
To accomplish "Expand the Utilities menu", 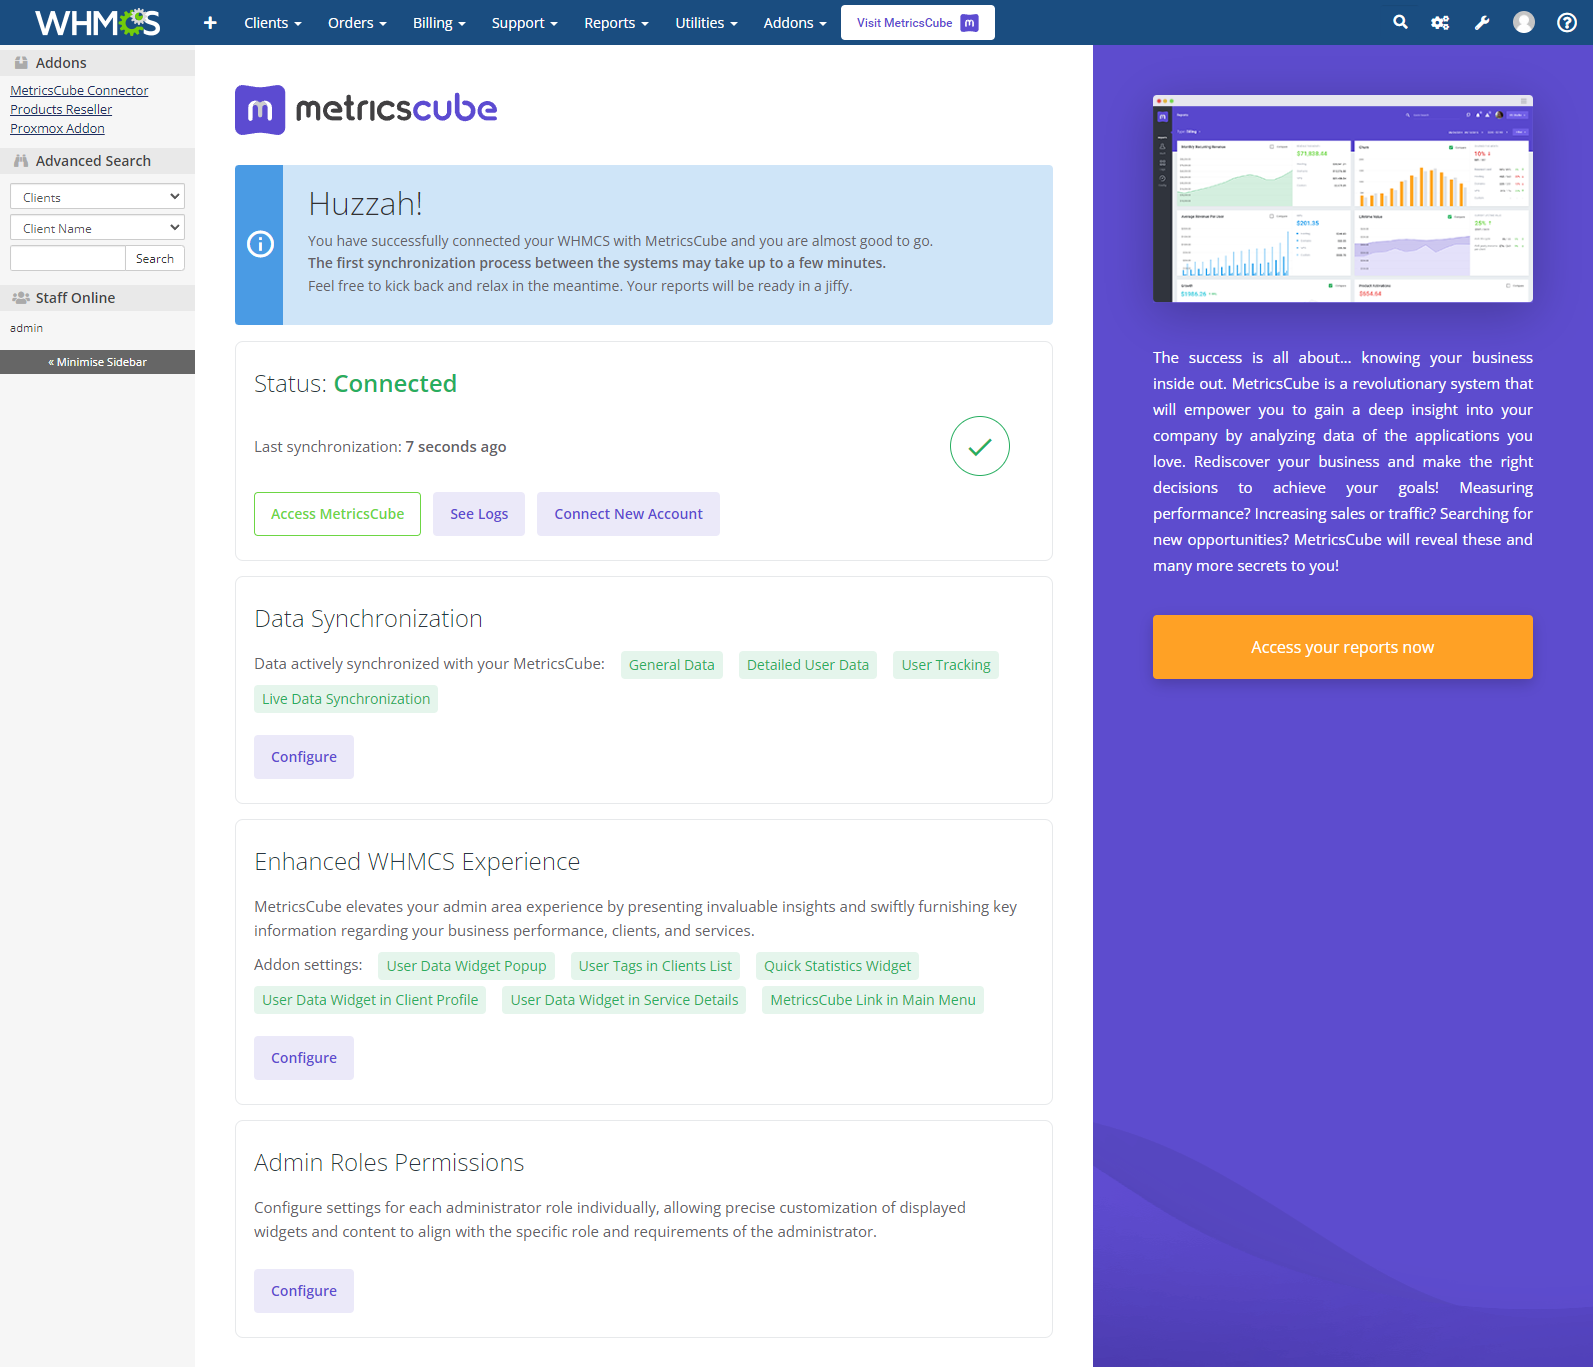I will [x=706, y=22].
